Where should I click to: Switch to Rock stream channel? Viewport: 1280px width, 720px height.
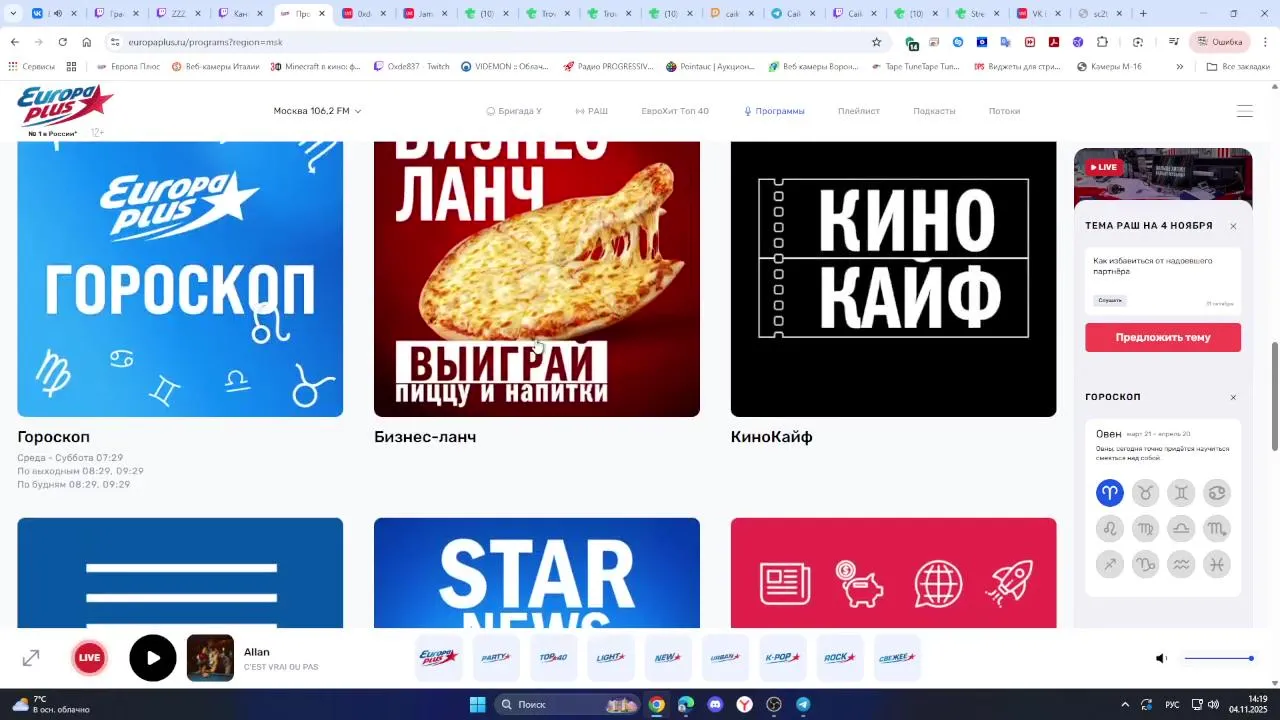click(x=839, y=658)
